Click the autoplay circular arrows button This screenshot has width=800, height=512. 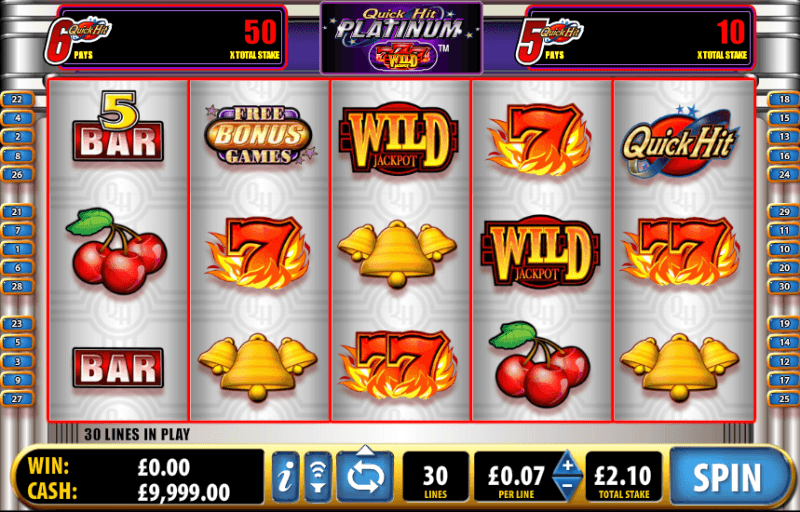[x=365, y=478]
